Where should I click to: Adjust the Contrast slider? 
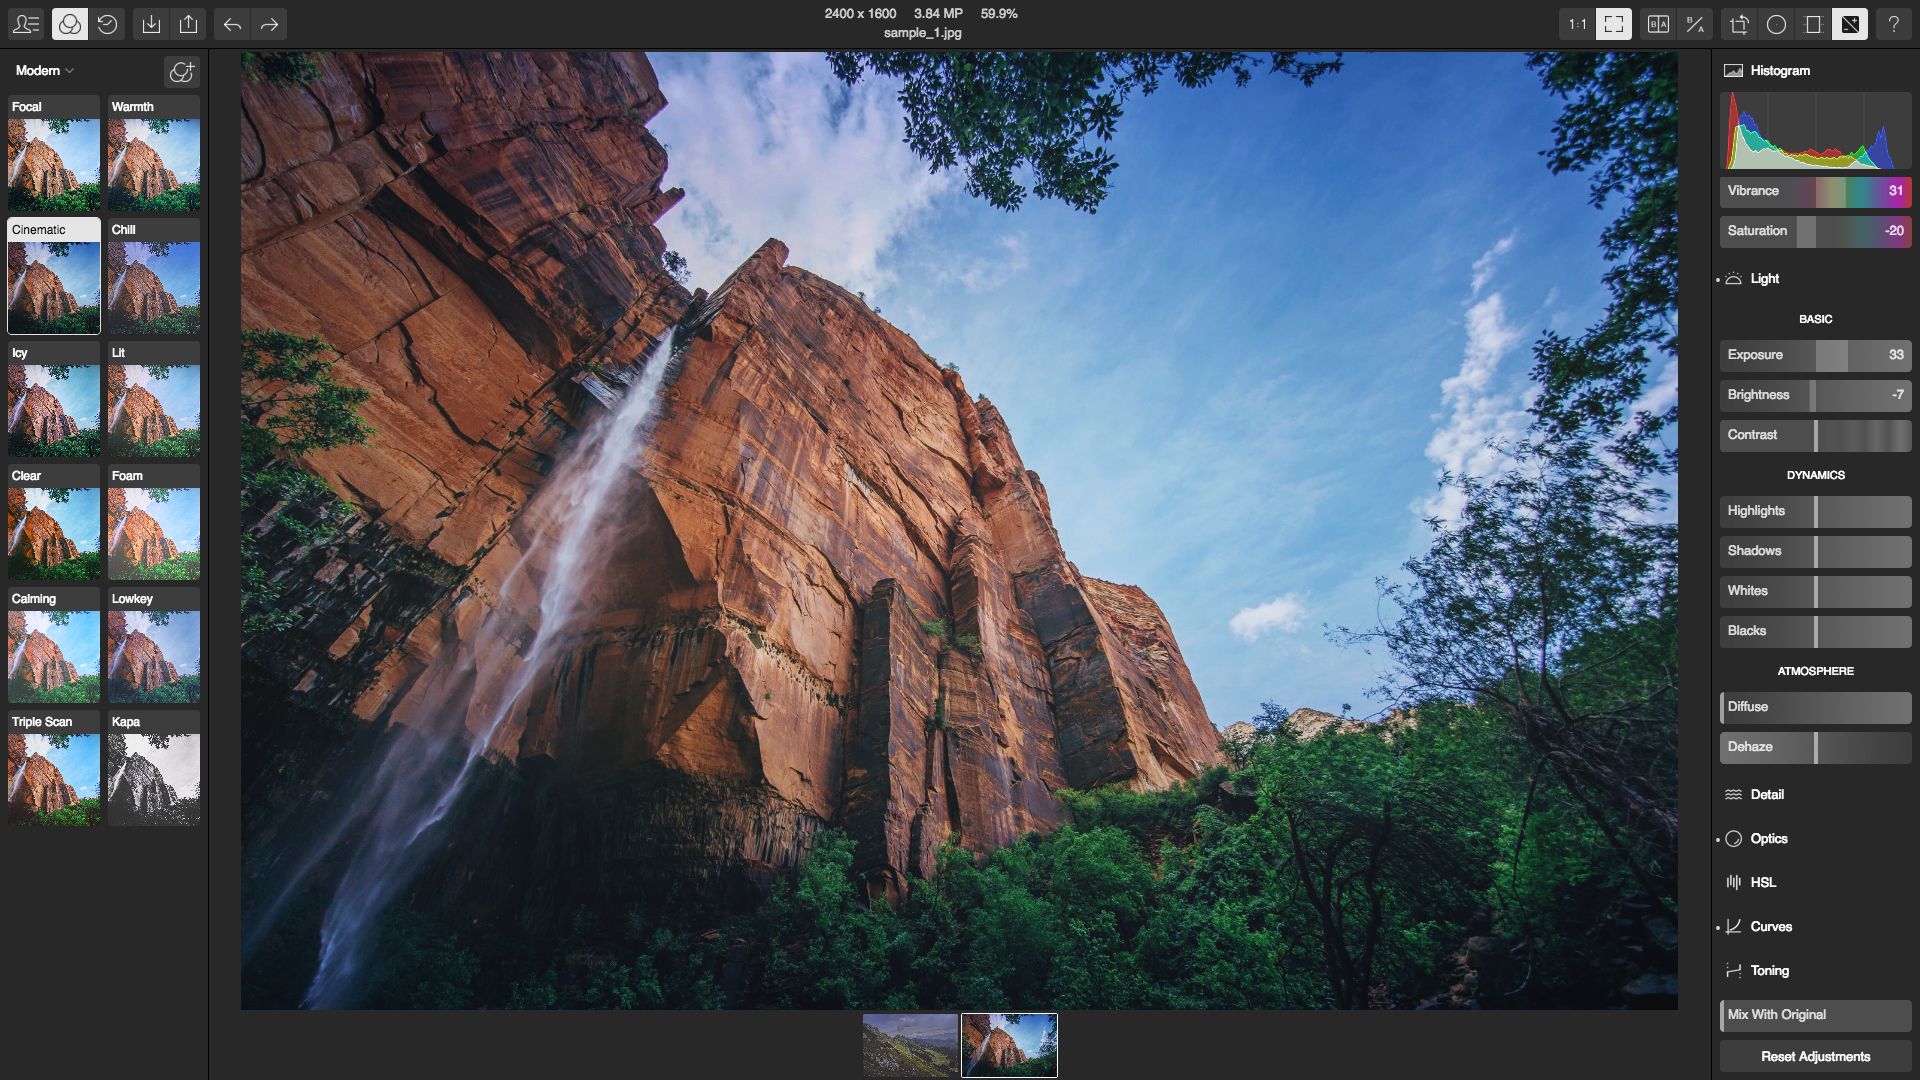click(1816, 435)
